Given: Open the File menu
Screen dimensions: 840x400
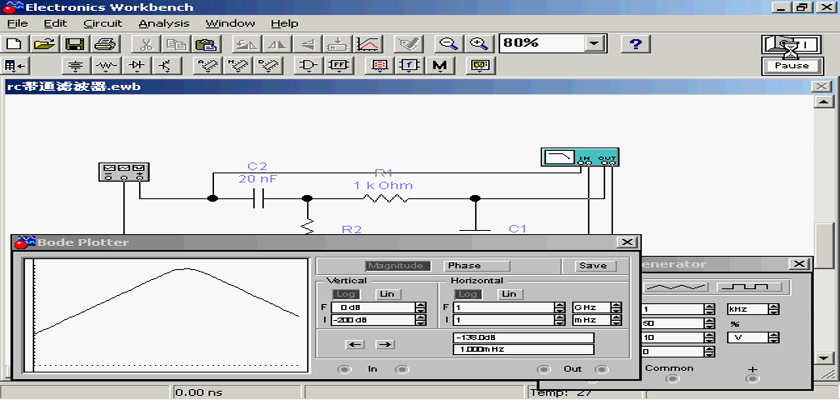Looking at the screenshot, I should pyautogui.click(x=17, y=24).
